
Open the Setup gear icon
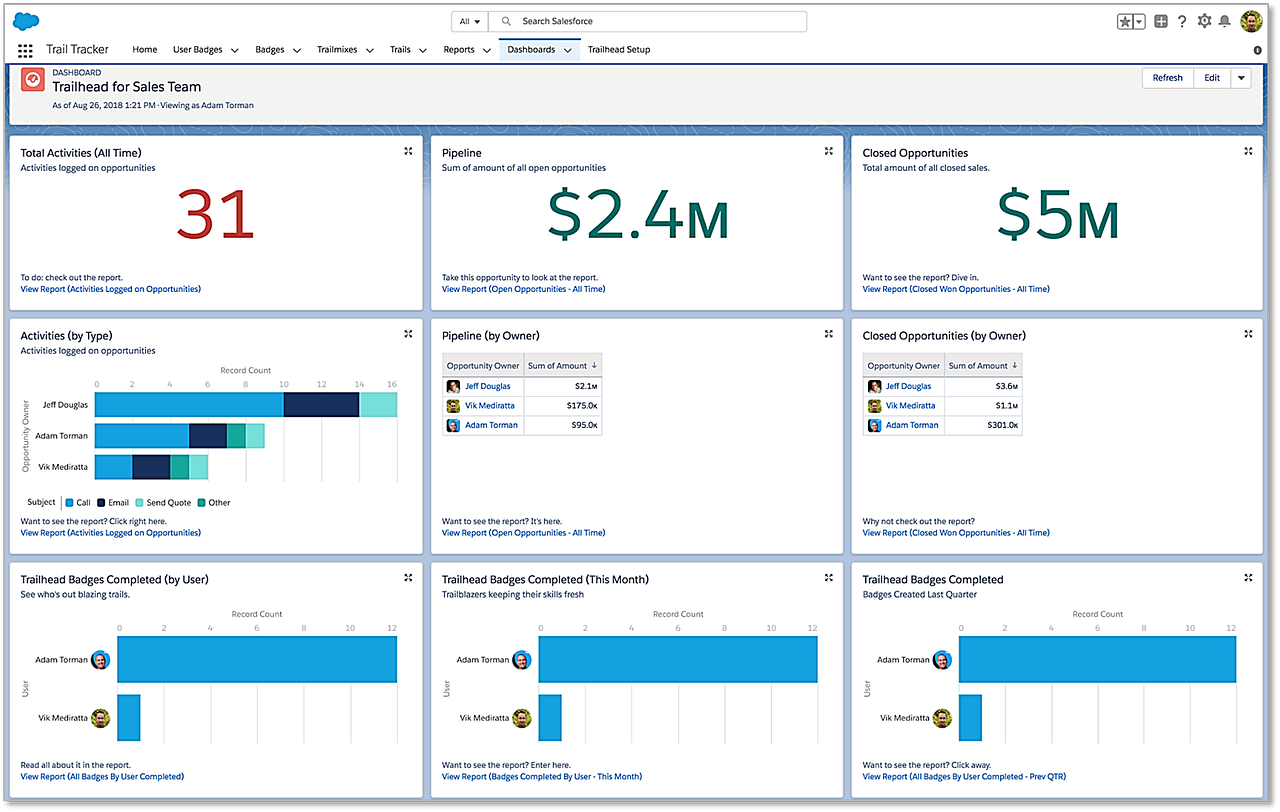tap(1205, 21)
